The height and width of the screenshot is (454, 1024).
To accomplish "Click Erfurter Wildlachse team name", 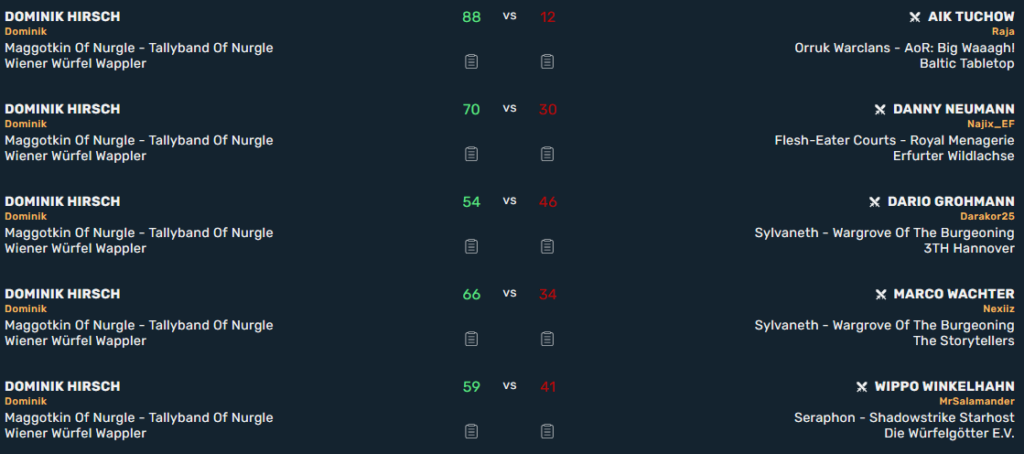I will click(954, 156).
